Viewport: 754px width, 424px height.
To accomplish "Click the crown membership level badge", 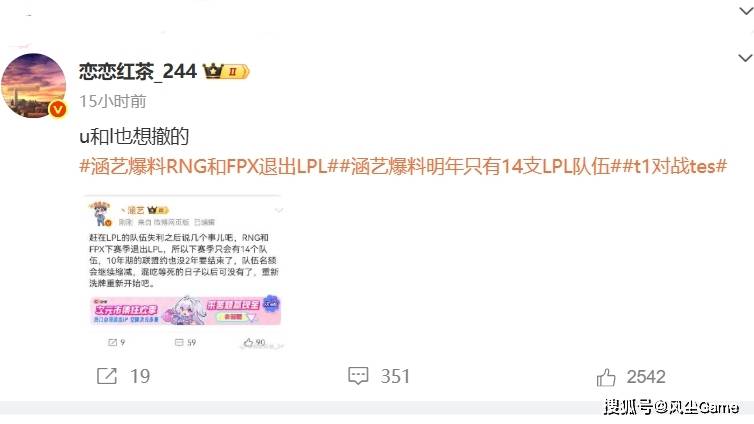I will [x=226, y=72].
